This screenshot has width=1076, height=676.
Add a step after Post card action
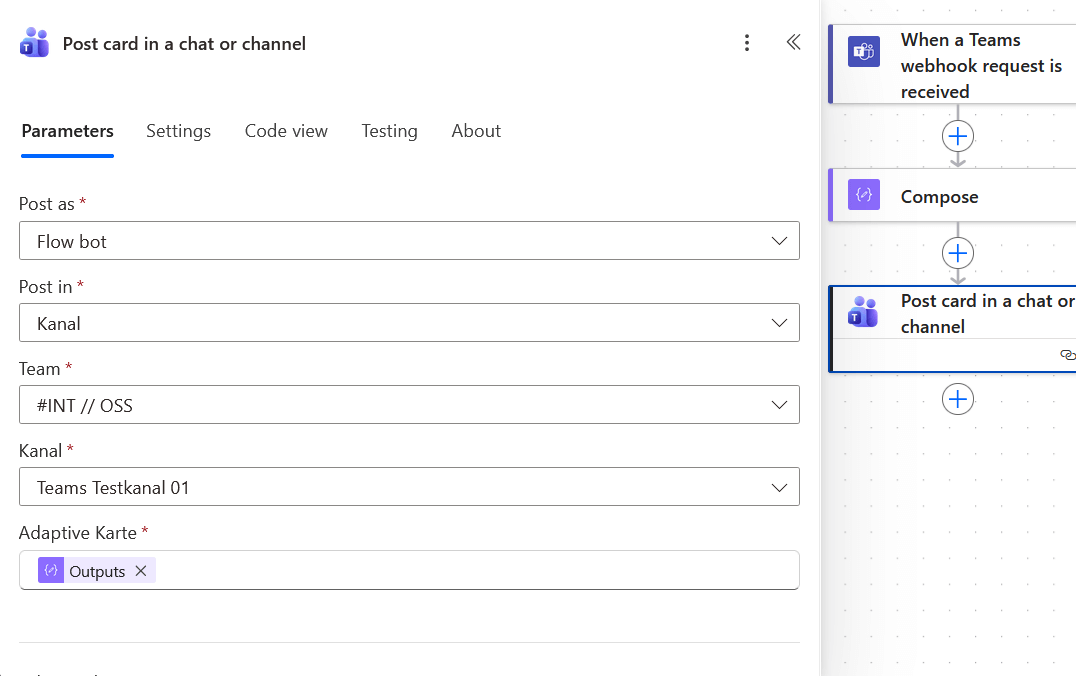(x=958, y=399)
